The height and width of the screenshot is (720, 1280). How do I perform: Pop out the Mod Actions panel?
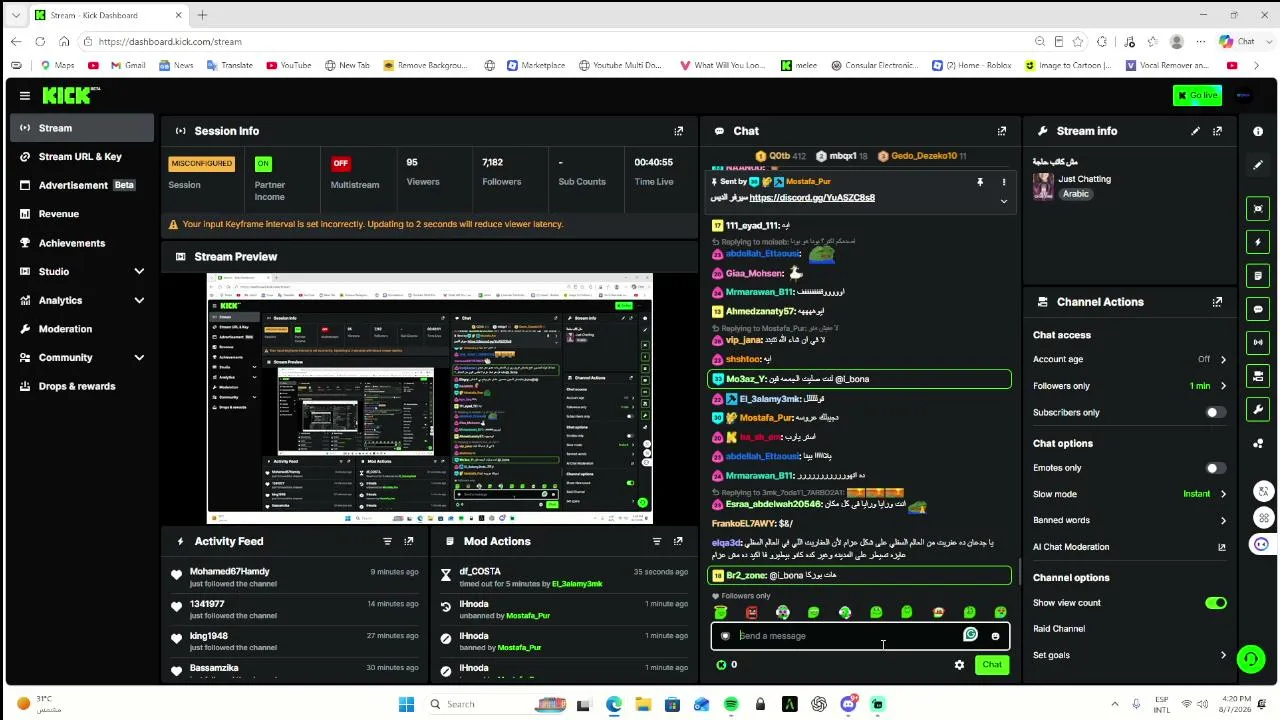tap(678, 541)
